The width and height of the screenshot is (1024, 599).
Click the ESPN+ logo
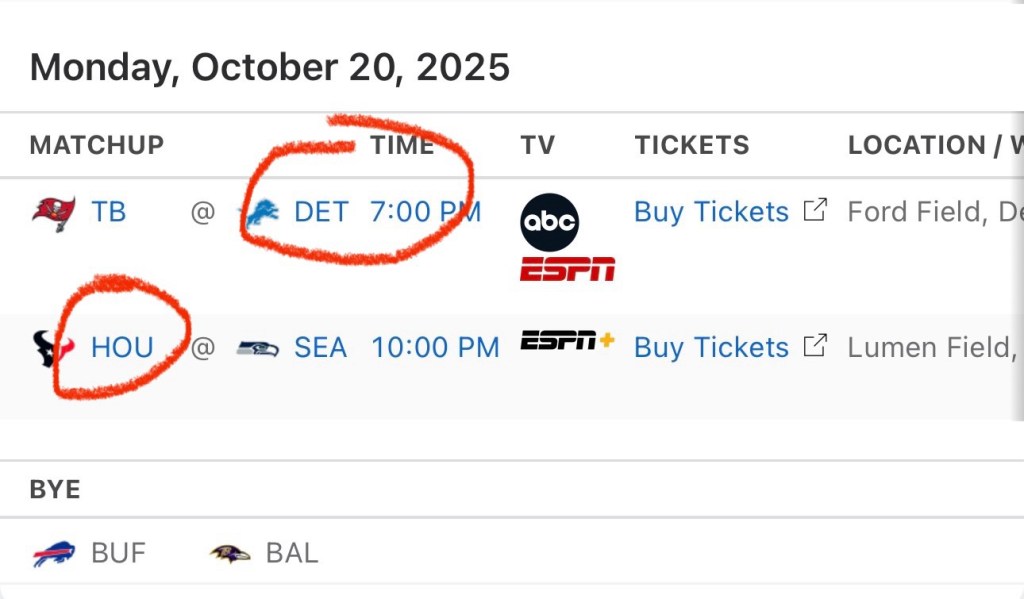click(x=567, y=341)
